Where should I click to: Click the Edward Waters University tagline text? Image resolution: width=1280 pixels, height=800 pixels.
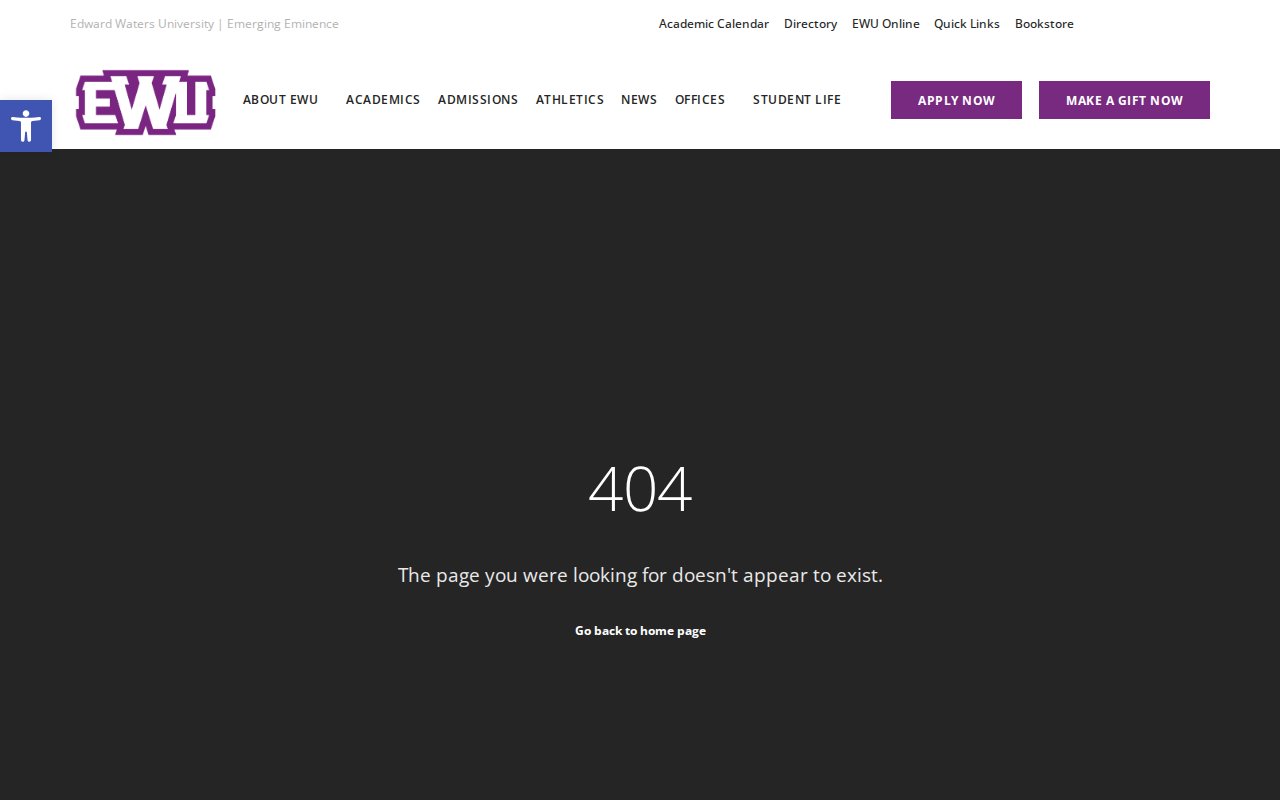(x=204, y=24)
